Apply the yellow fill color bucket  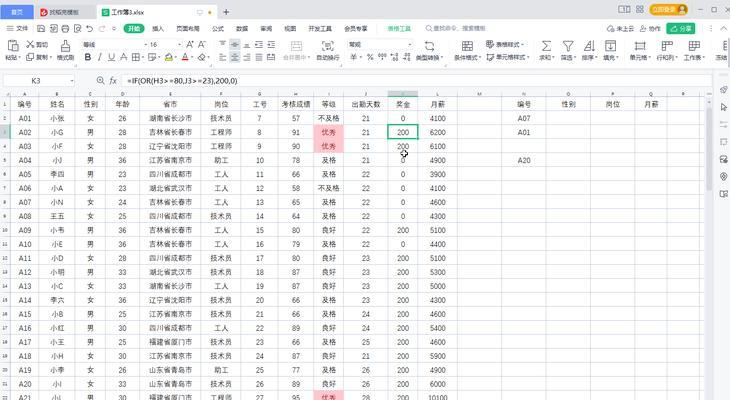[x=169, y=57]
